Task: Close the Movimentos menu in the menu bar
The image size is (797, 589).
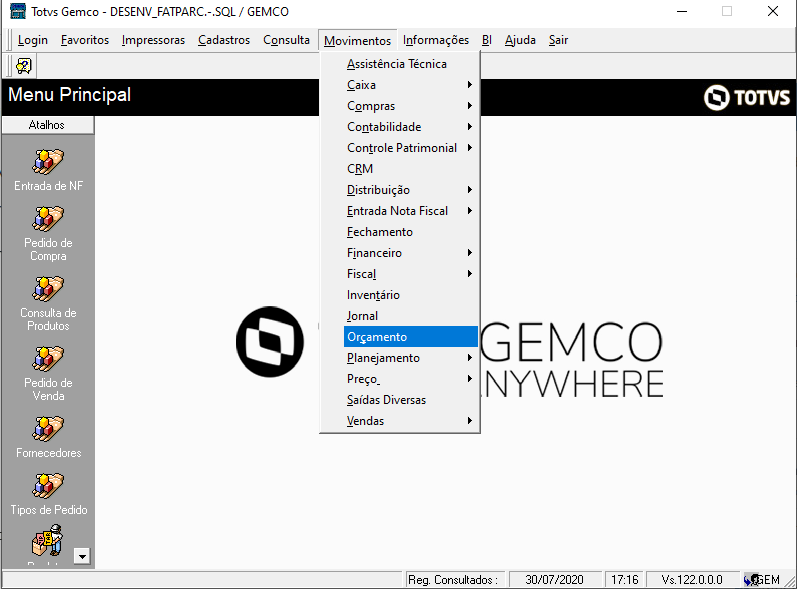Action: [357, 40]
